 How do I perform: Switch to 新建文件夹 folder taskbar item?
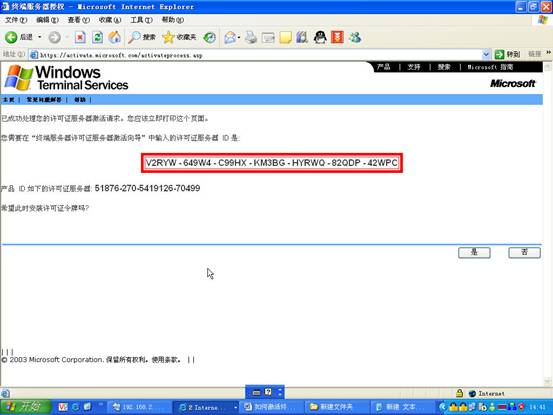point(336,407)
